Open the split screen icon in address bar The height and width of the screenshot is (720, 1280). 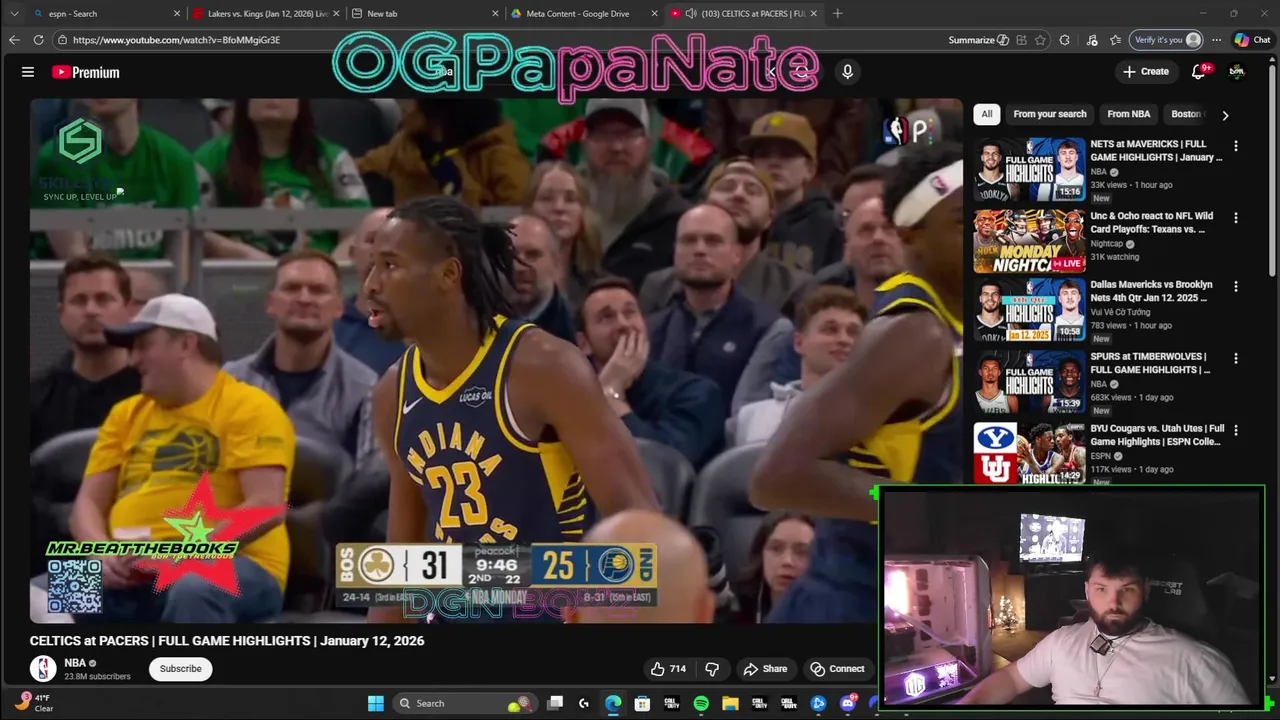click(1021, 40)
